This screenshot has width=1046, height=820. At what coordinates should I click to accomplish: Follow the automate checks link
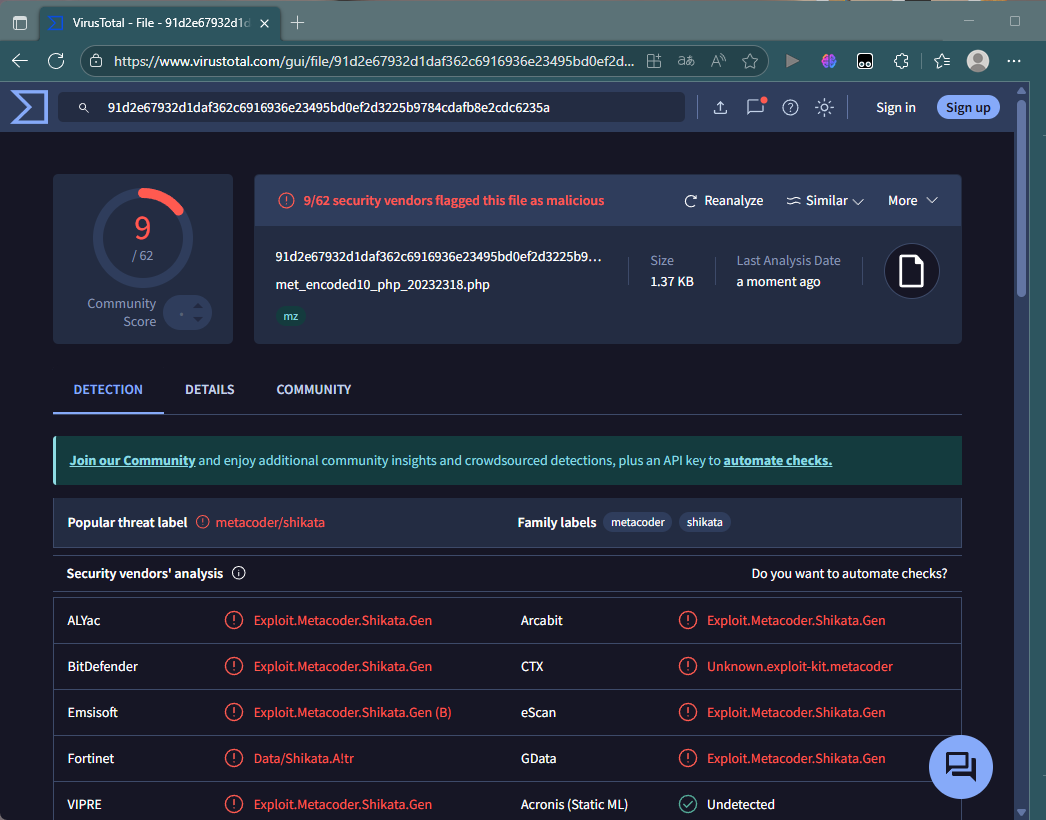click(x=777, y=460)
